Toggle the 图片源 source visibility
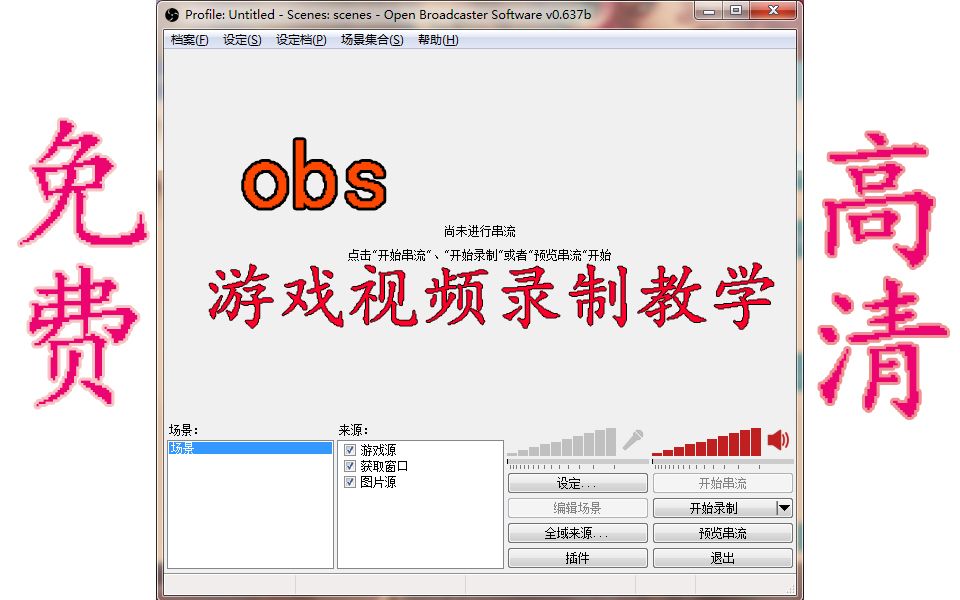The image size is (960, 600). click(x=349, y=481)
